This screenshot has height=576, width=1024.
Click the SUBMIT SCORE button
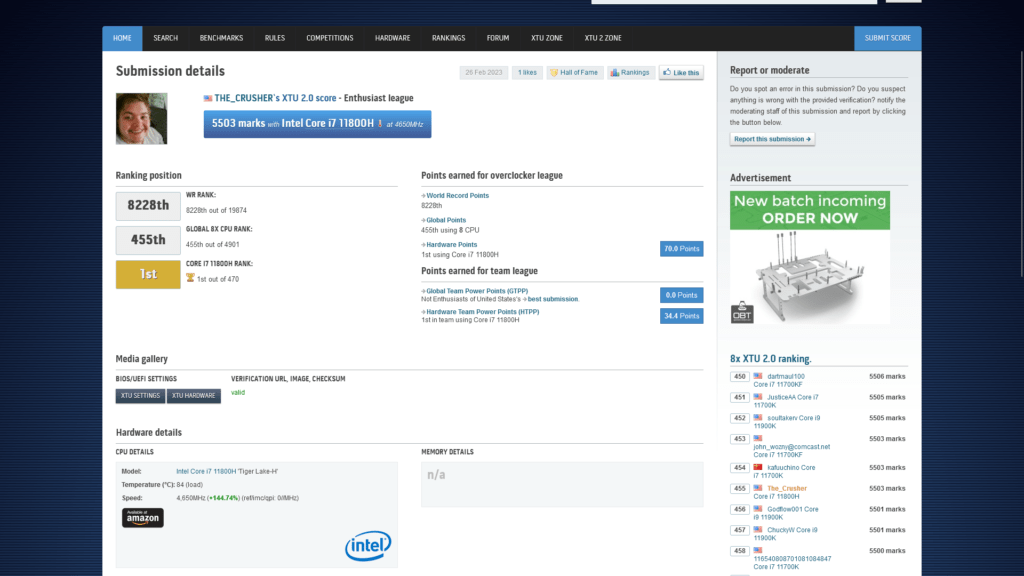[888, 39]
